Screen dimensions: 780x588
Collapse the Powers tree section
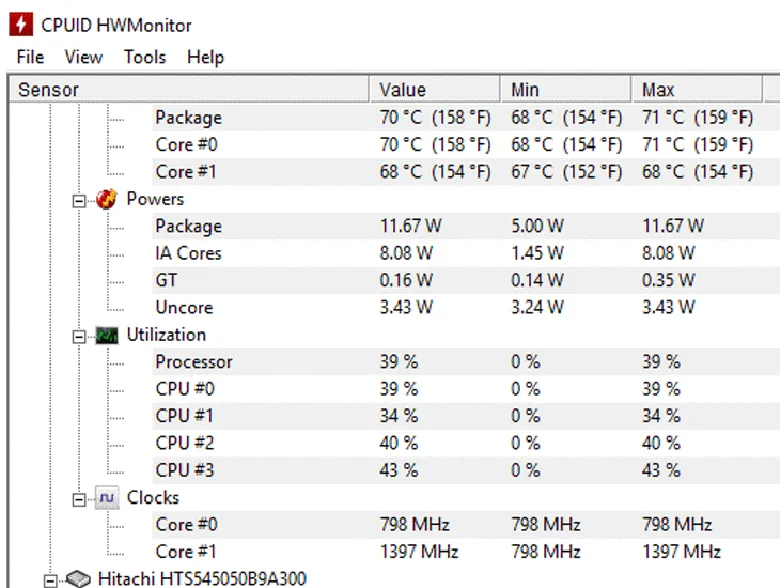tap(79, 200)
